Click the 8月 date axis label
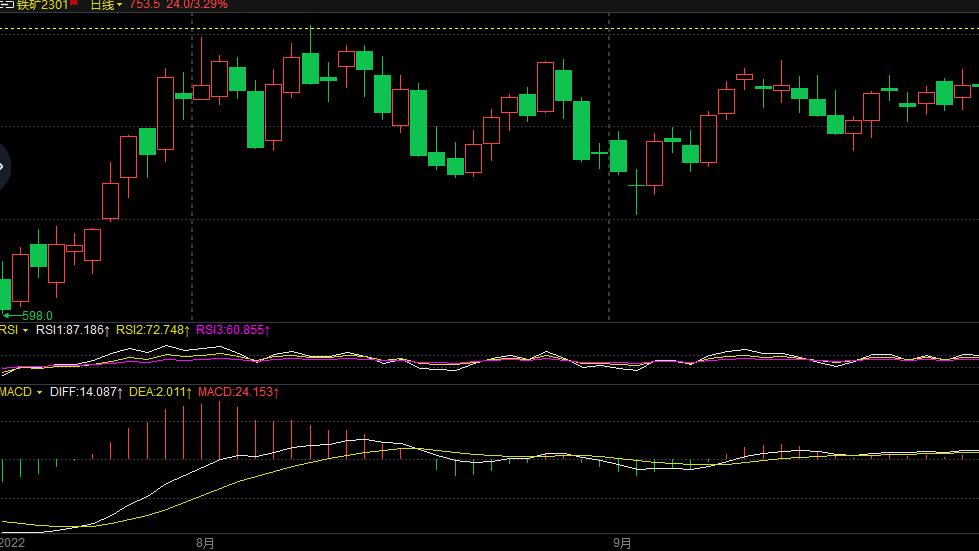The image size is (979, 551). [205, 544]
